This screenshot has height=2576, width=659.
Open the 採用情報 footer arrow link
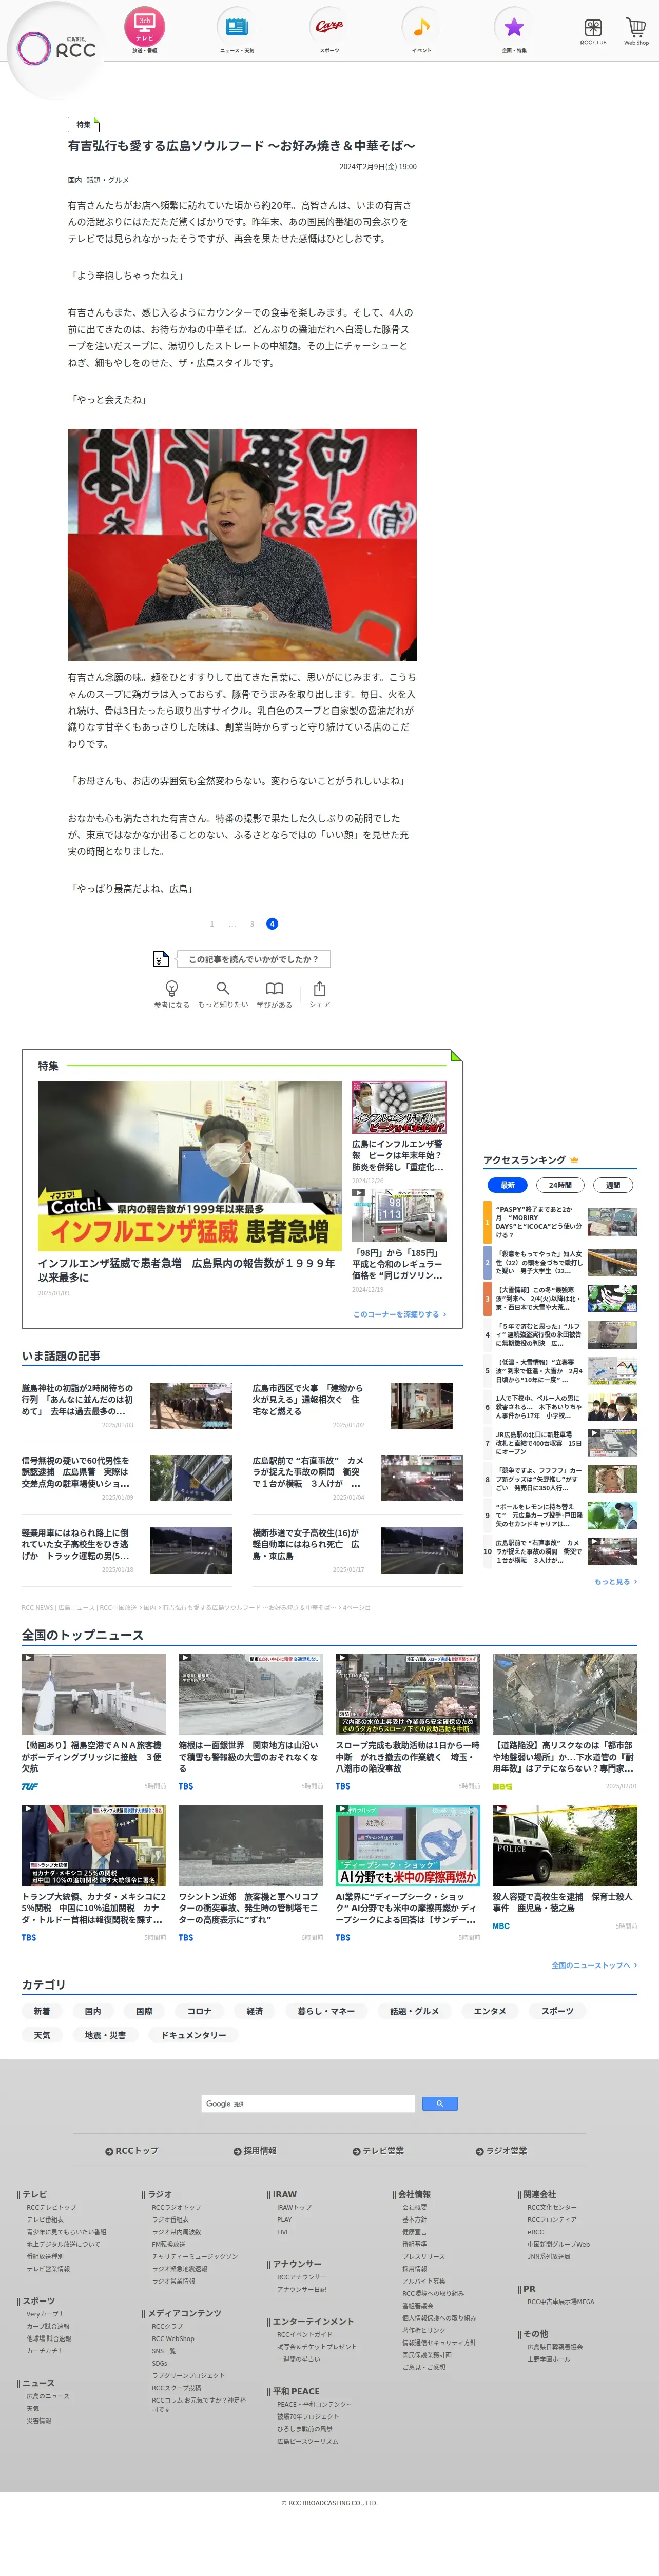[255, 2151]
